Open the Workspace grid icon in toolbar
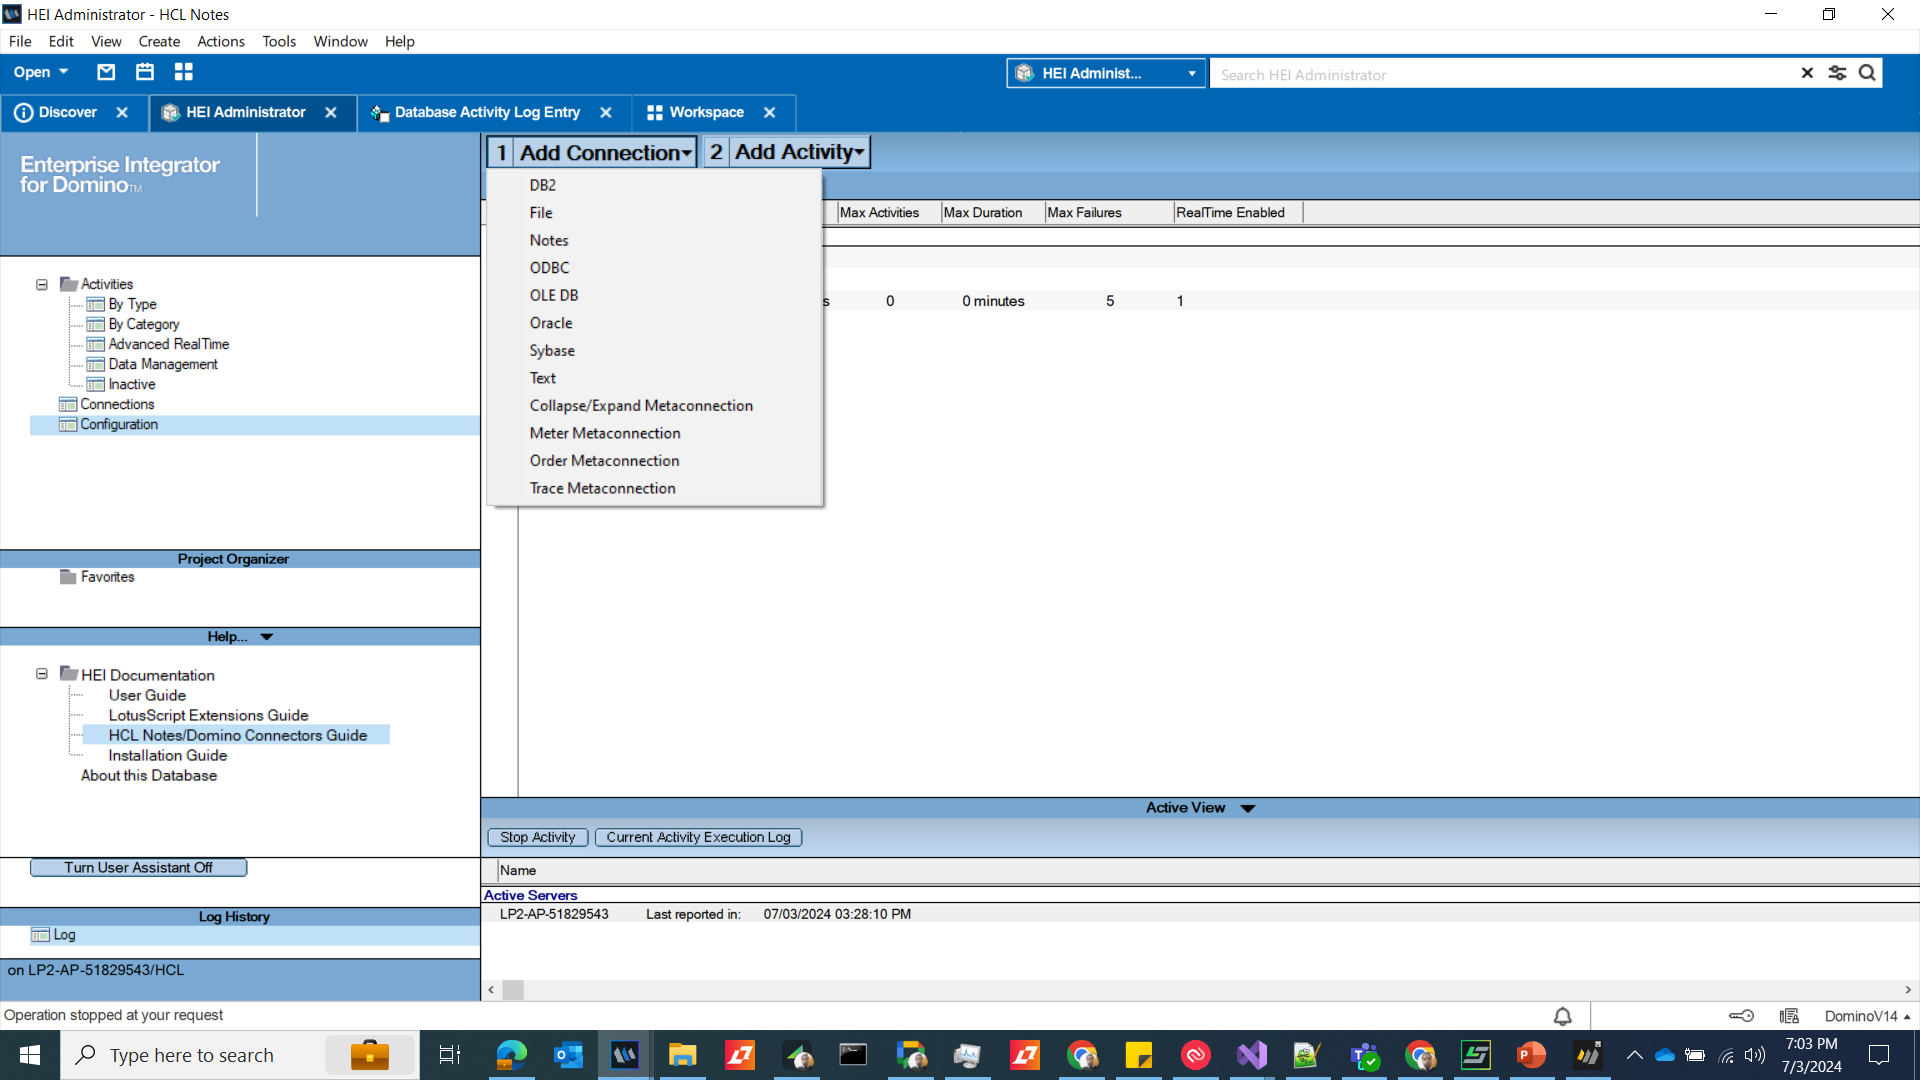Viewport: 1920px width, 1080px height. click(184, 72)
